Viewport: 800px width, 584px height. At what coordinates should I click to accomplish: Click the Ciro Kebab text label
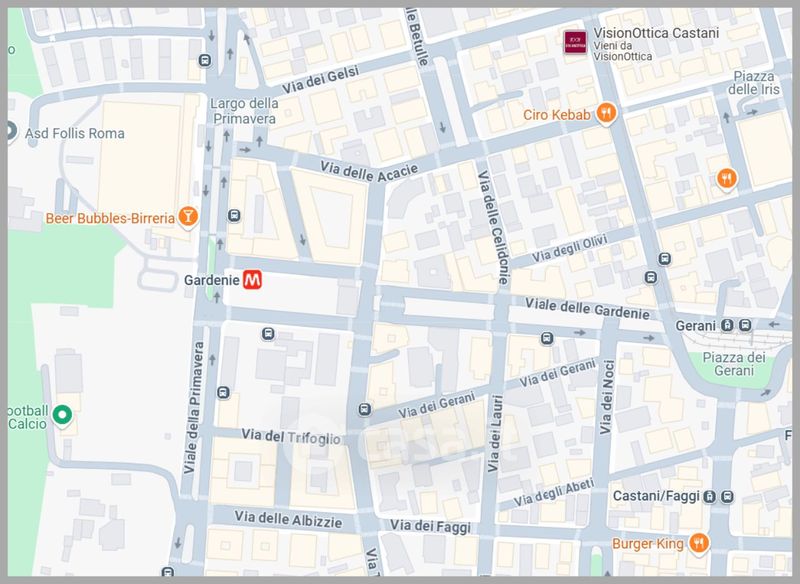(x=557, y=115)
